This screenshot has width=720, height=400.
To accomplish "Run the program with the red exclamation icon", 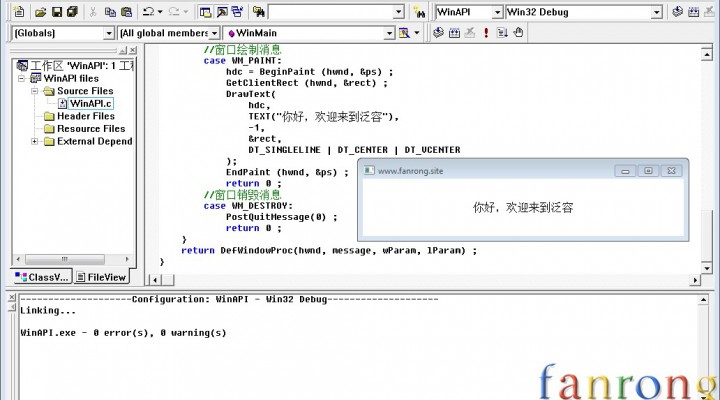I will point(486,33).
